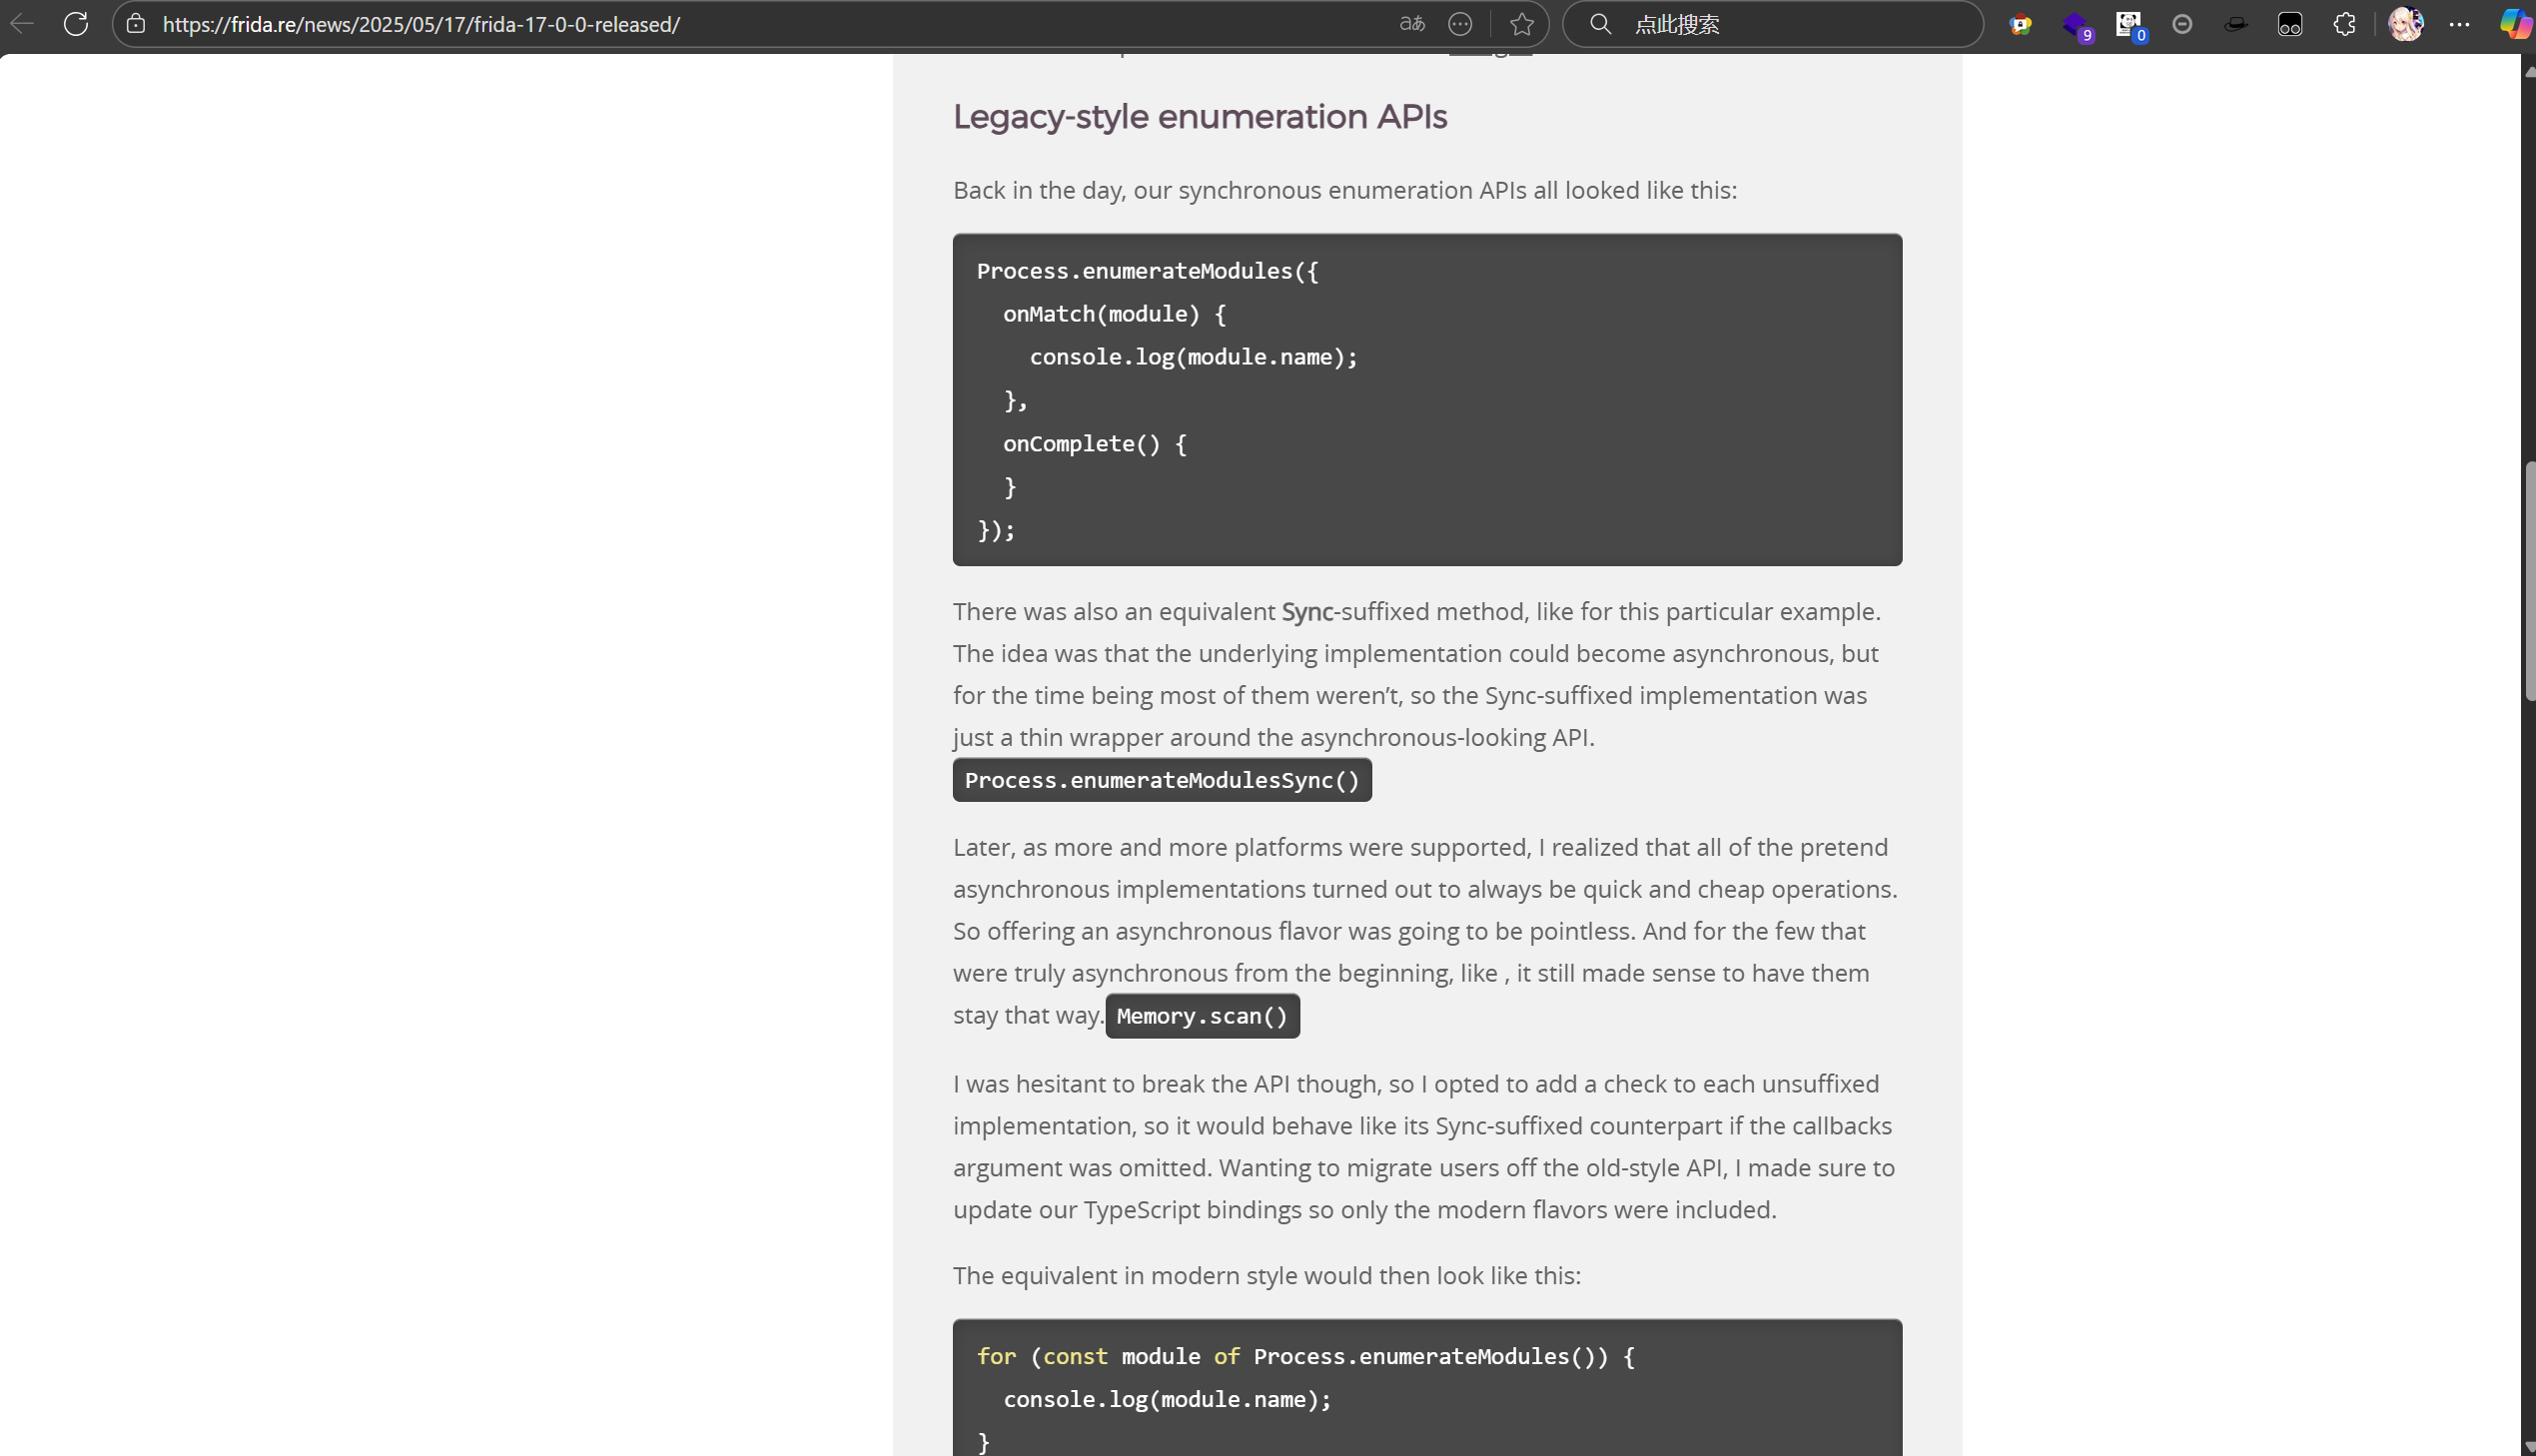Open the Extensions puzzle piece menu
This screenshot has width=2536, height=1456.
[2345, 24]
